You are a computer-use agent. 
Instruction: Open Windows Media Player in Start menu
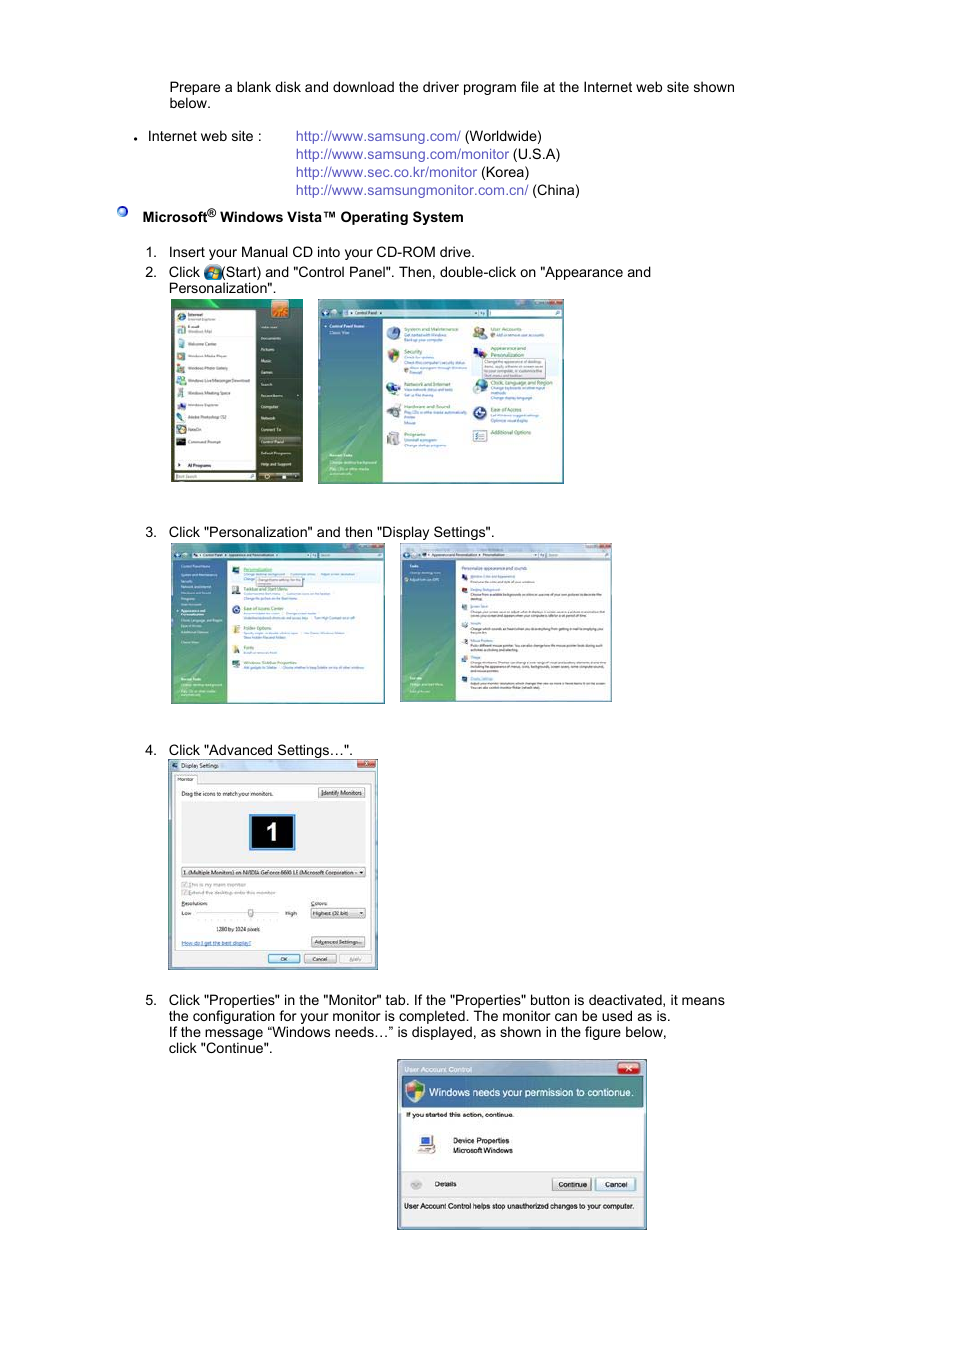(206, 356)
